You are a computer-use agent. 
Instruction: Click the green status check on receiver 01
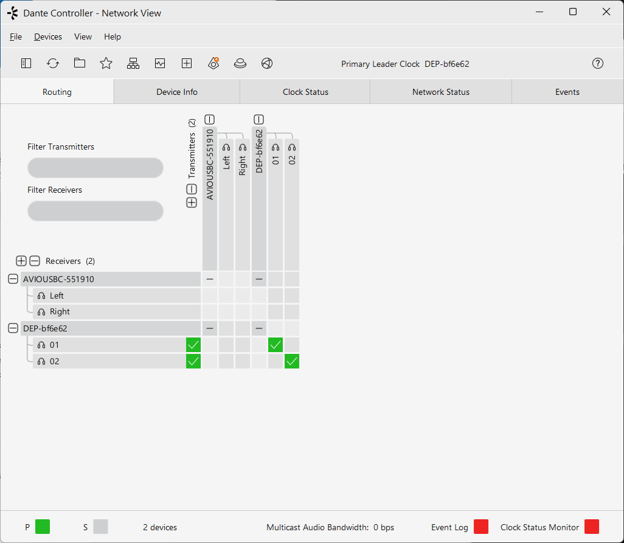pyautogui.click(x=193, y=345)
